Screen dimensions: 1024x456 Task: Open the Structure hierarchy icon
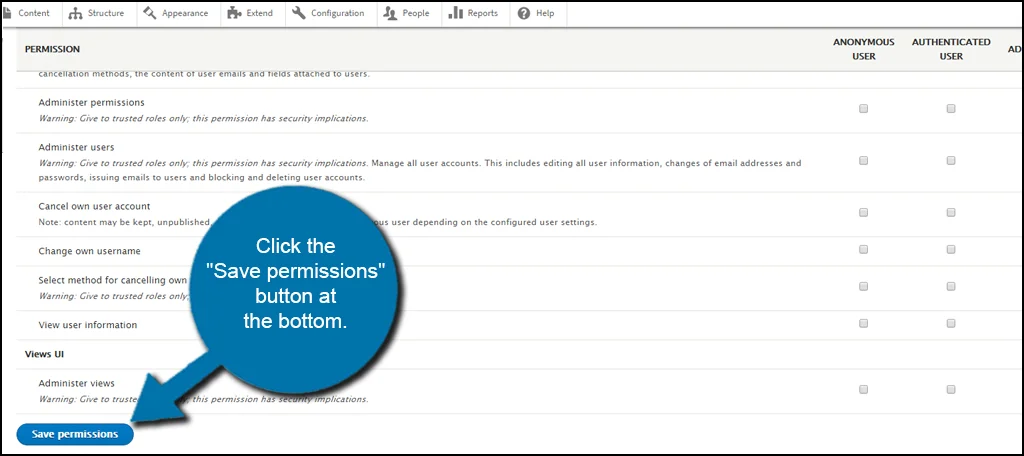coord(77,13)
